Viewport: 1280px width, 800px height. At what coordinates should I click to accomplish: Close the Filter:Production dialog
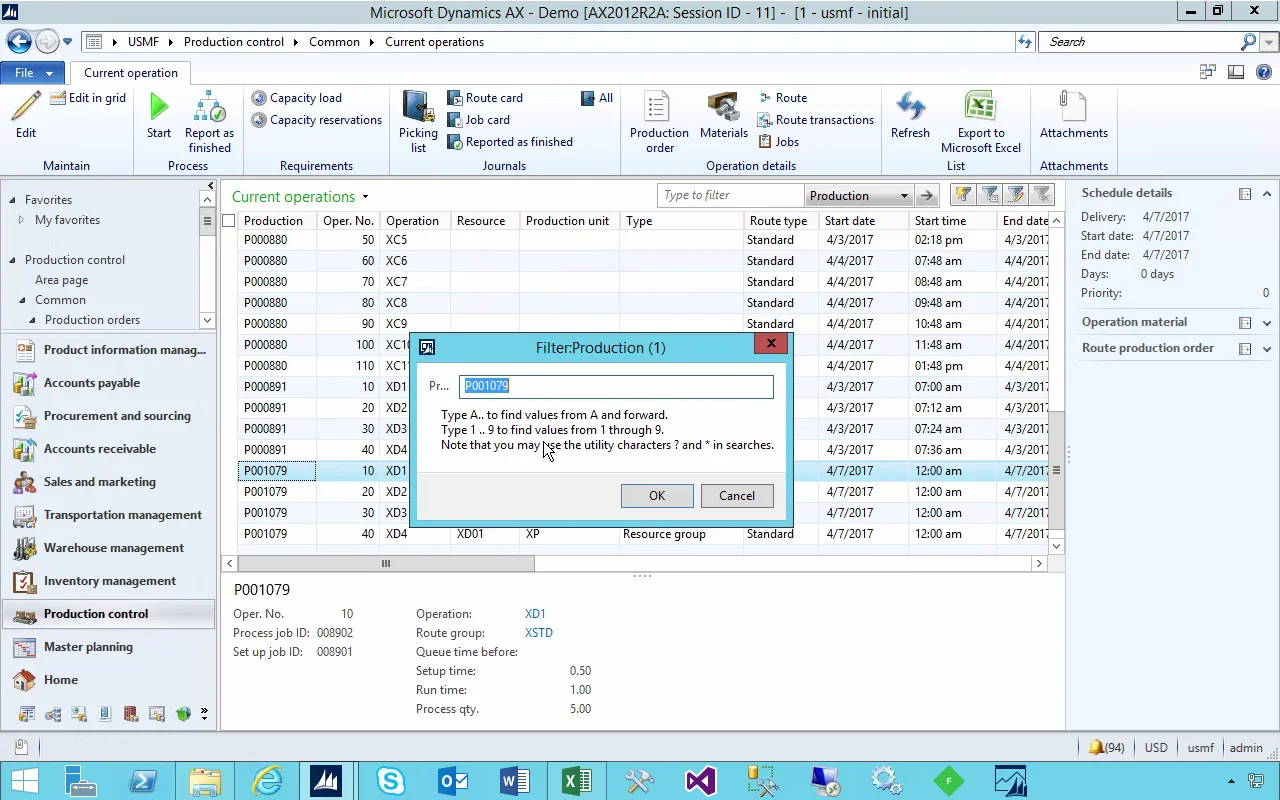point(771,344)
